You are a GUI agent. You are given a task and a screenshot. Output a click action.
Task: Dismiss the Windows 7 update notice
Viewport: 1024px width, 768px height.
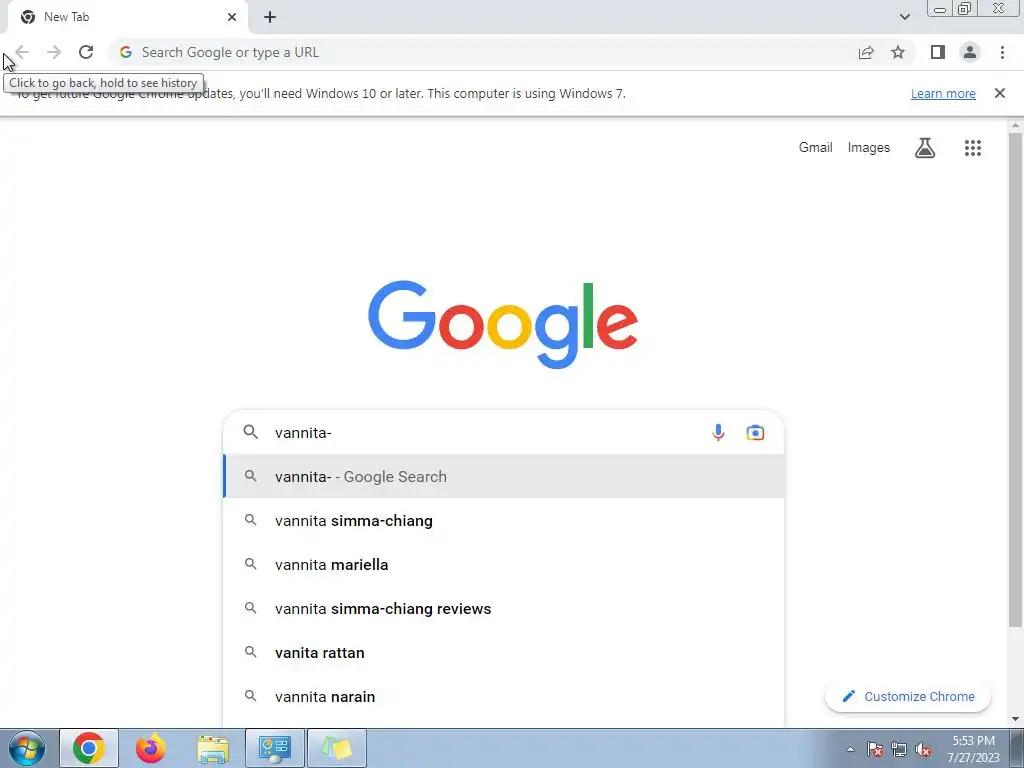[999, 93]
